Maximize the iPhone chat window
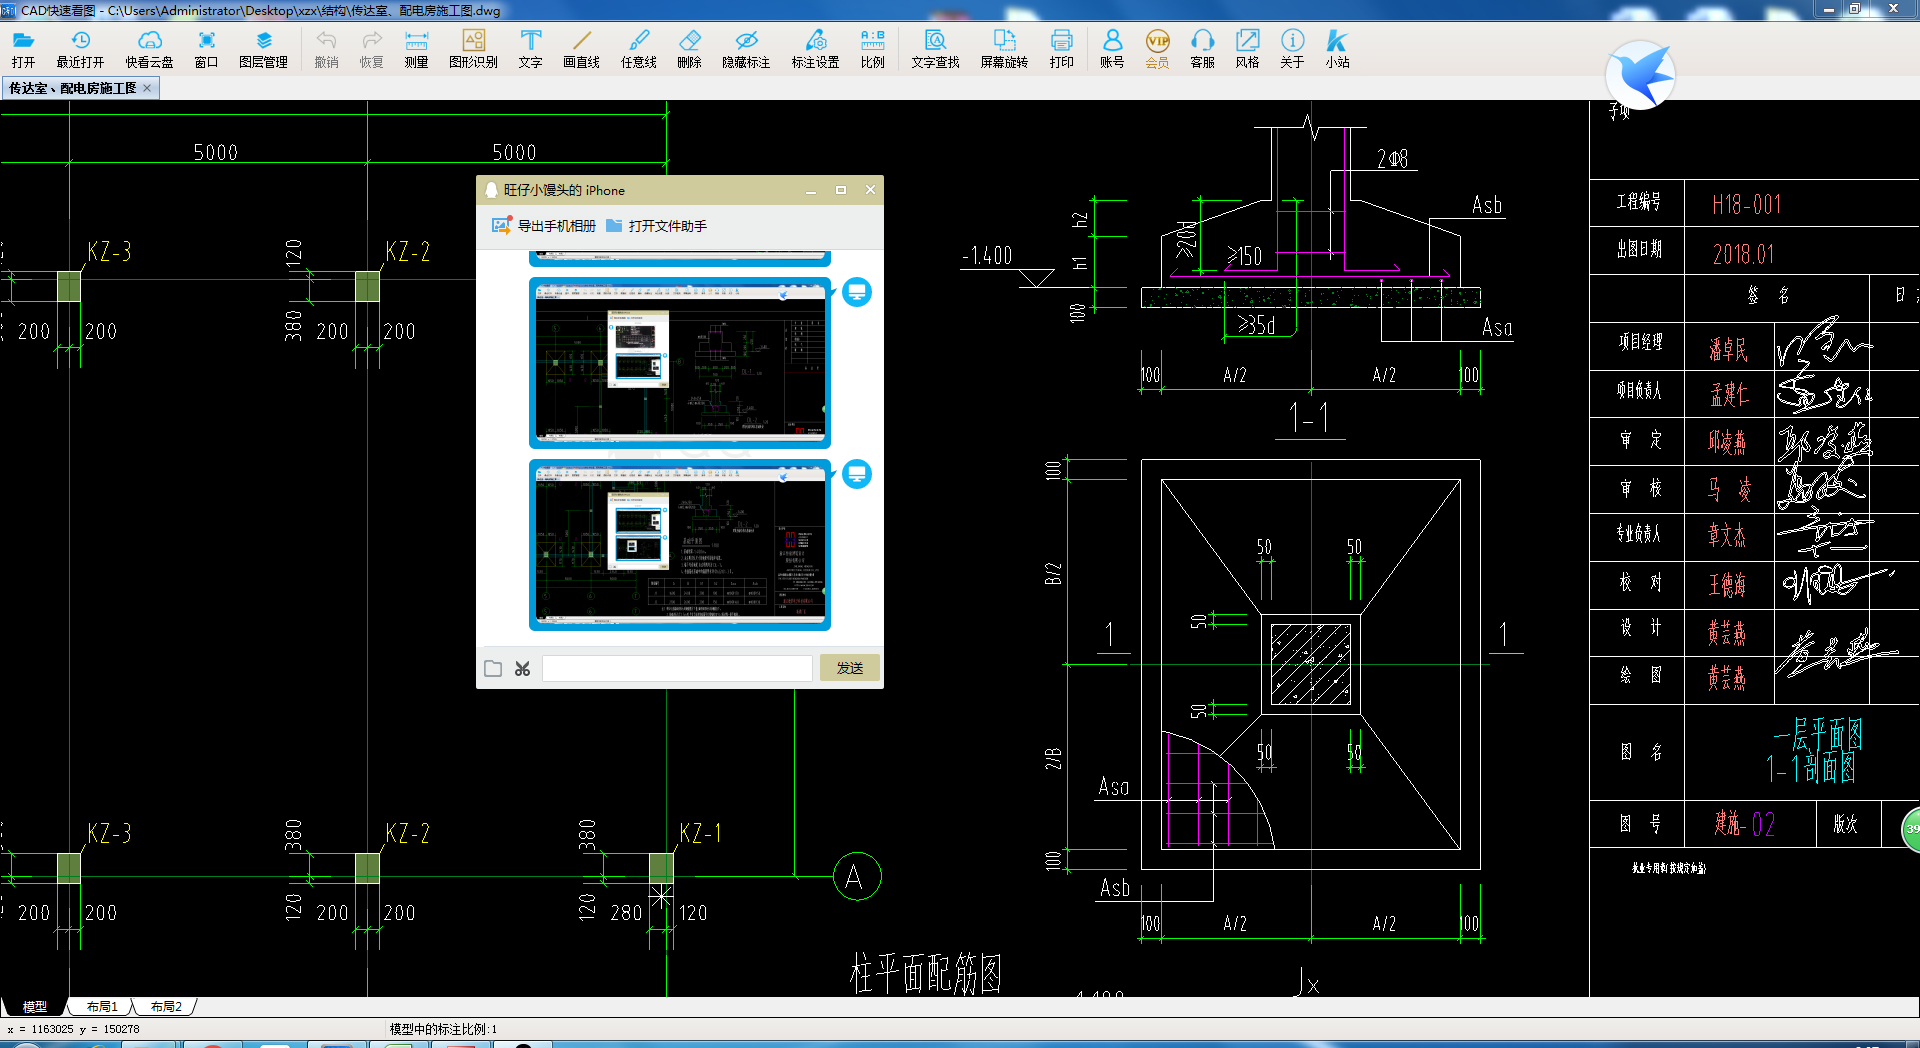This screenshot has width=1920, height=1048. click(x=841, y=190)
